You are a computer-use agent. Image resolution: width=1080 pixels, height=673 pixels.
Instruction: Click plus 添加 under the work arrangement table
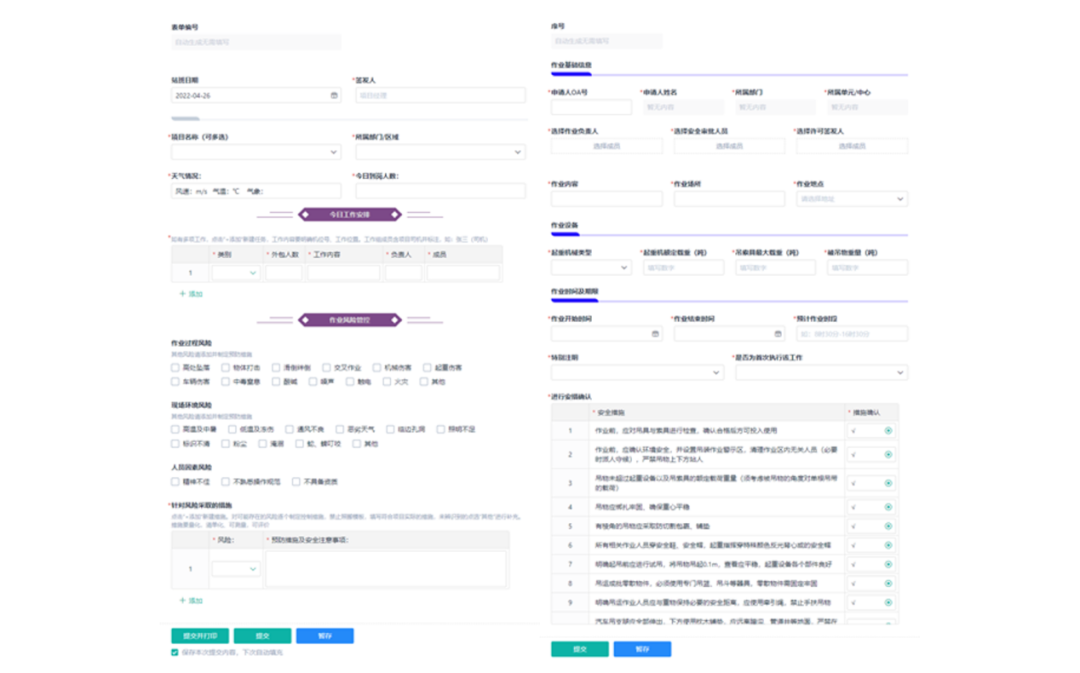tap(190, 294)
